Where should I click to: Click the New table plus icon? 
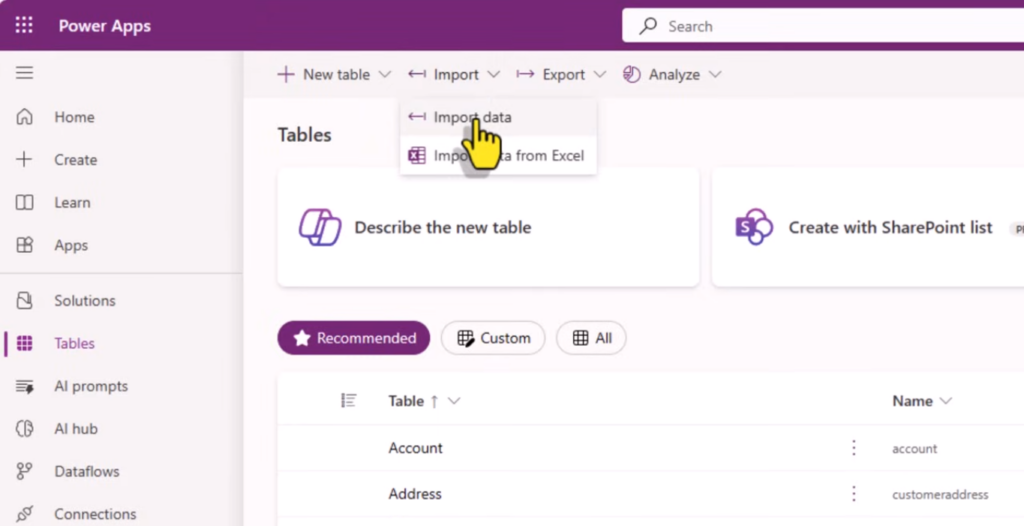(x=286, y=74)
